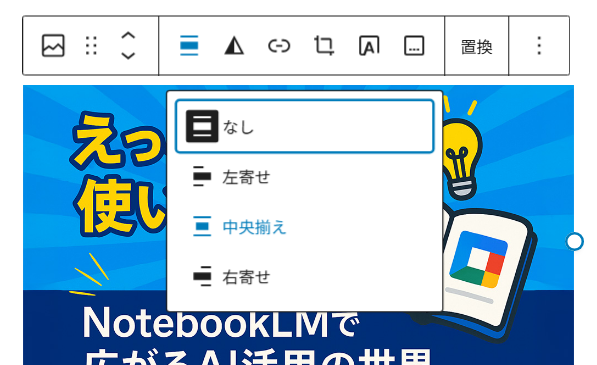Open the alignment toolbar button
Viewport: 597px width, 365px height.
coord(189,46)
